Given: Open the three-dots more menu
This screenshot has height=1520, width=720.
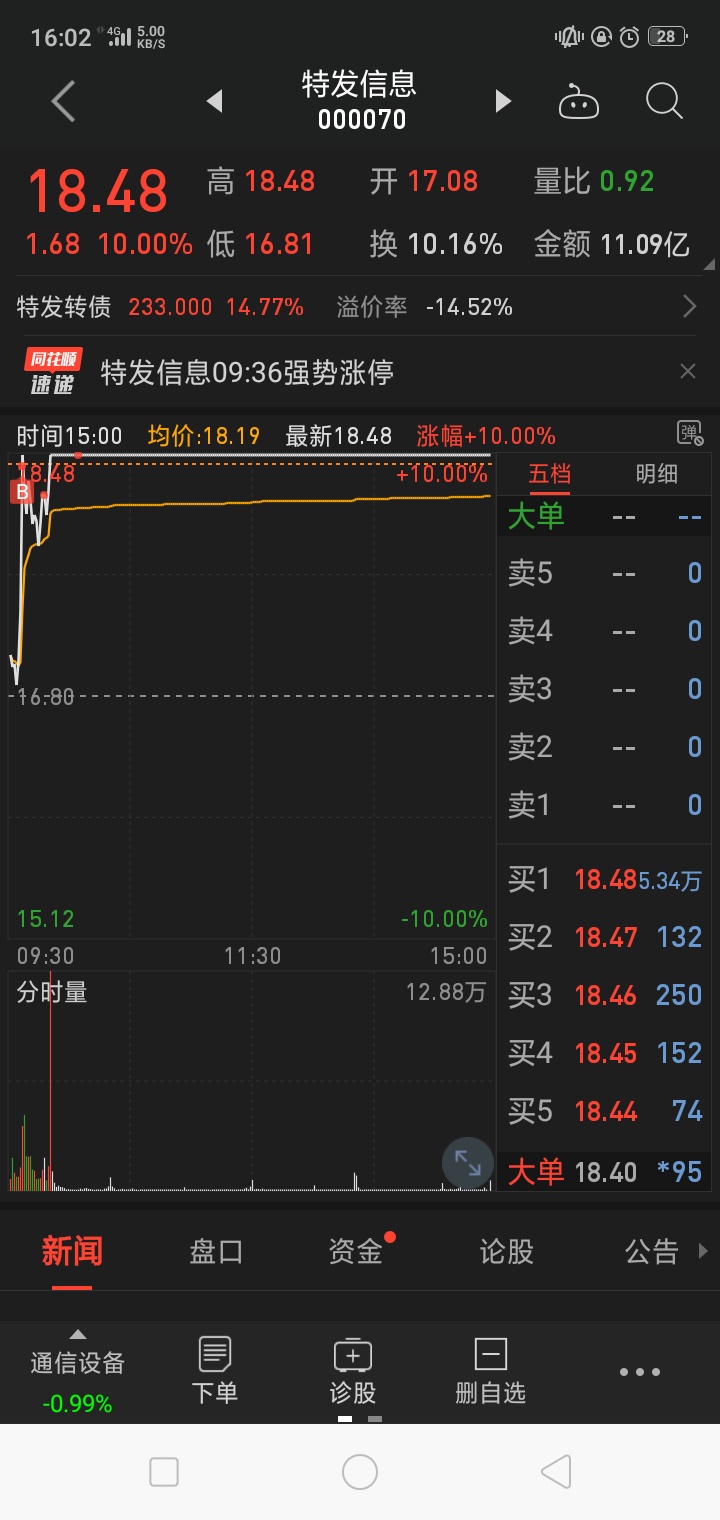Looking at the screenshot, I should [640, 1372].
